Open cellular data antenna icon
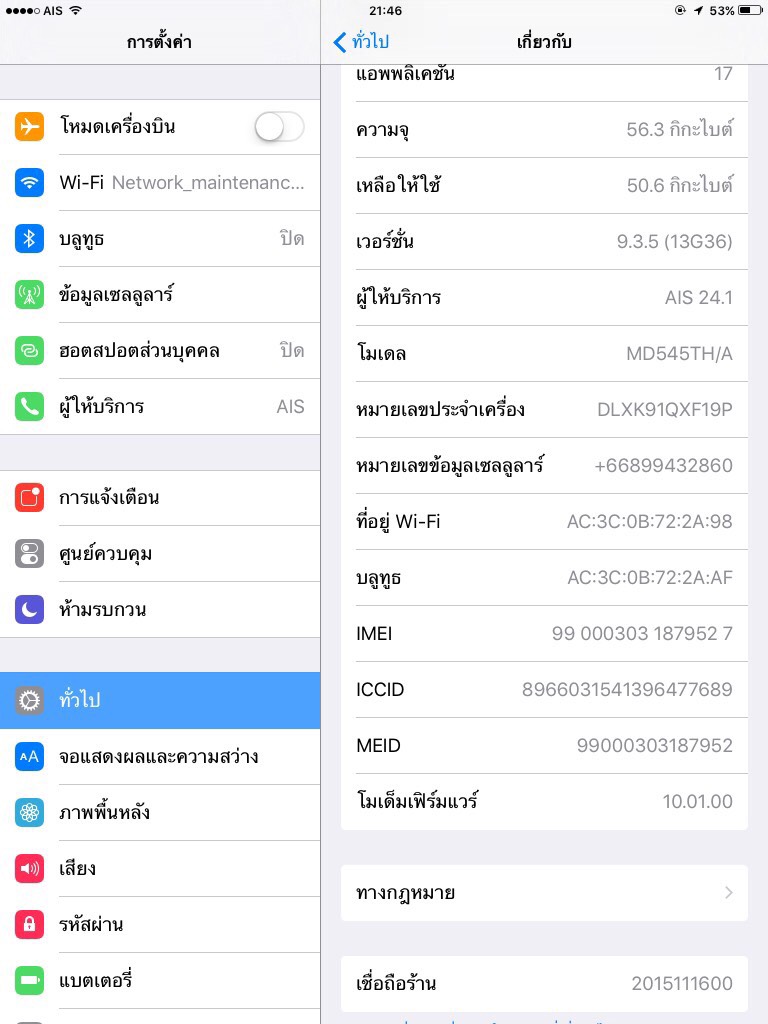The image size is (768, 1024). pos(29,295)
